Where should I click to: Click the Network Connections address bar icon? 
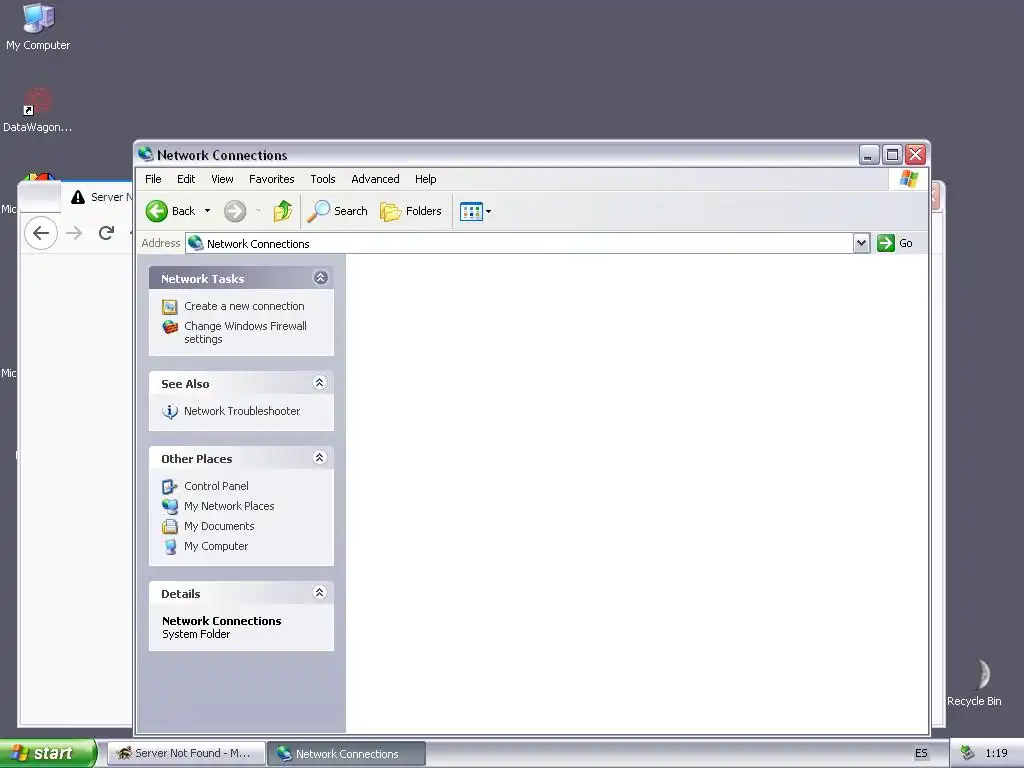pos(195,244)
